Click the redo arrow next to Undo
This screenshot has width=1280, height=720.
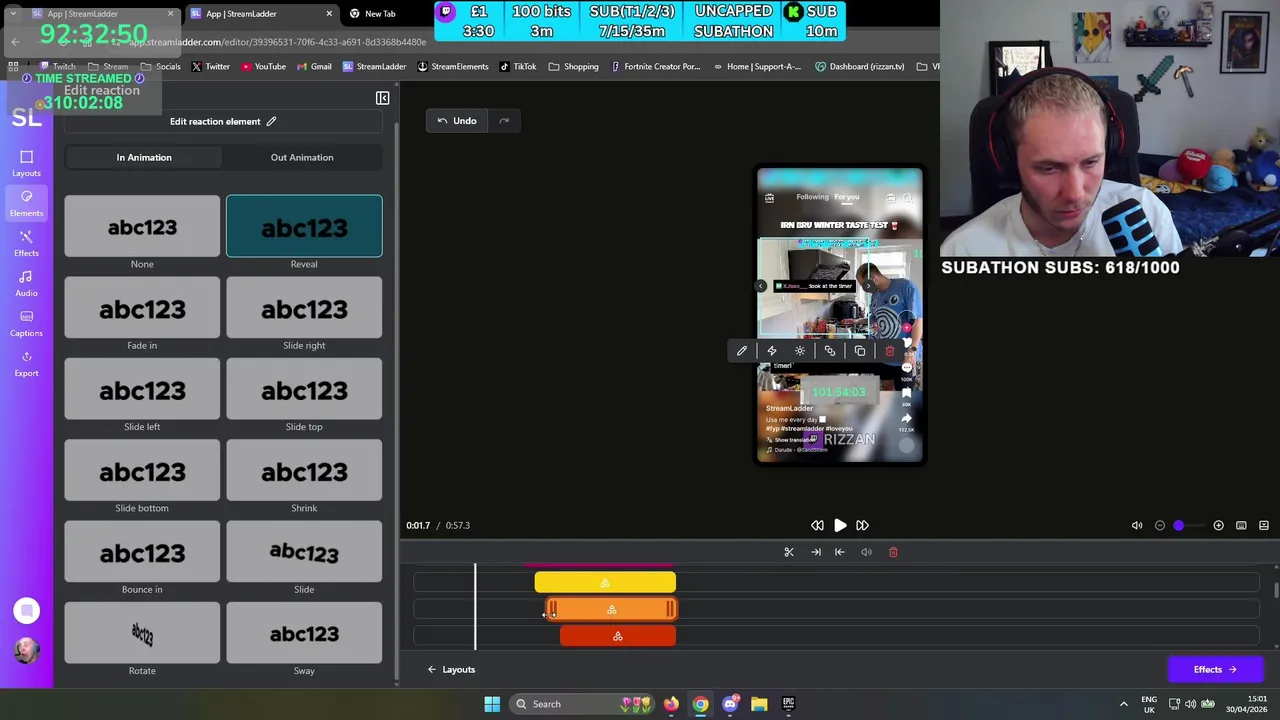tap(504, 121)
